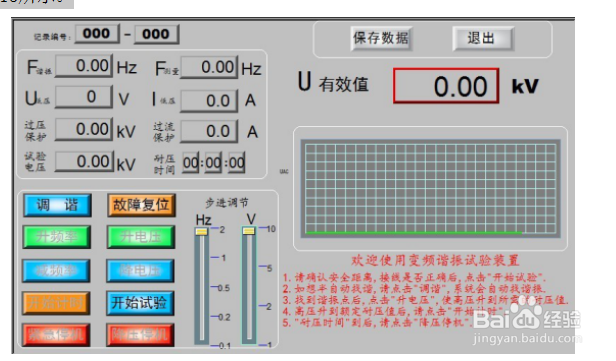The height and width of the screenshot is (361, 616).
Task: Edit the 过压保护 overvoltage protection kV field
Action: point(84,129)
